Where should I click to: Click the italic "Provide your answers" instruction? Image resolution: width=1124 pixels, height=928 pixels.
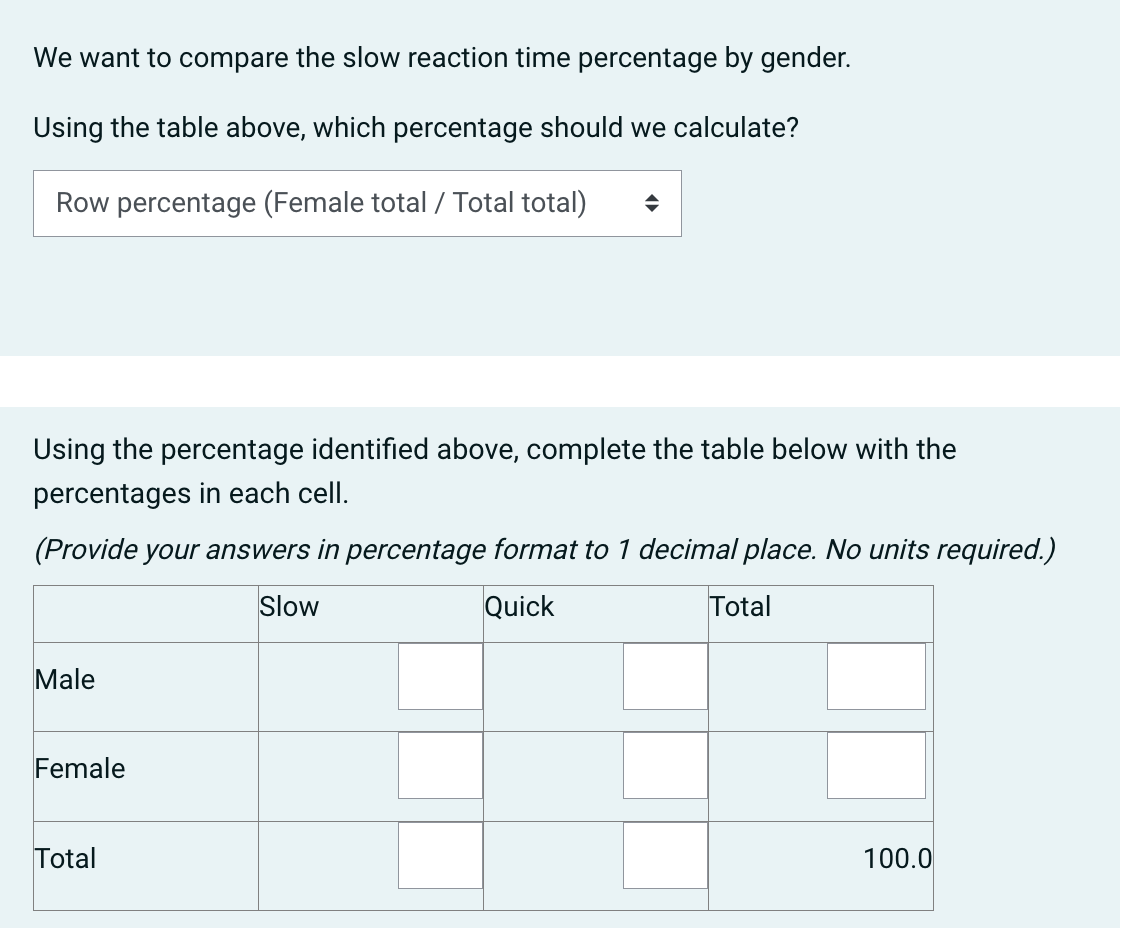coord(545,550)
